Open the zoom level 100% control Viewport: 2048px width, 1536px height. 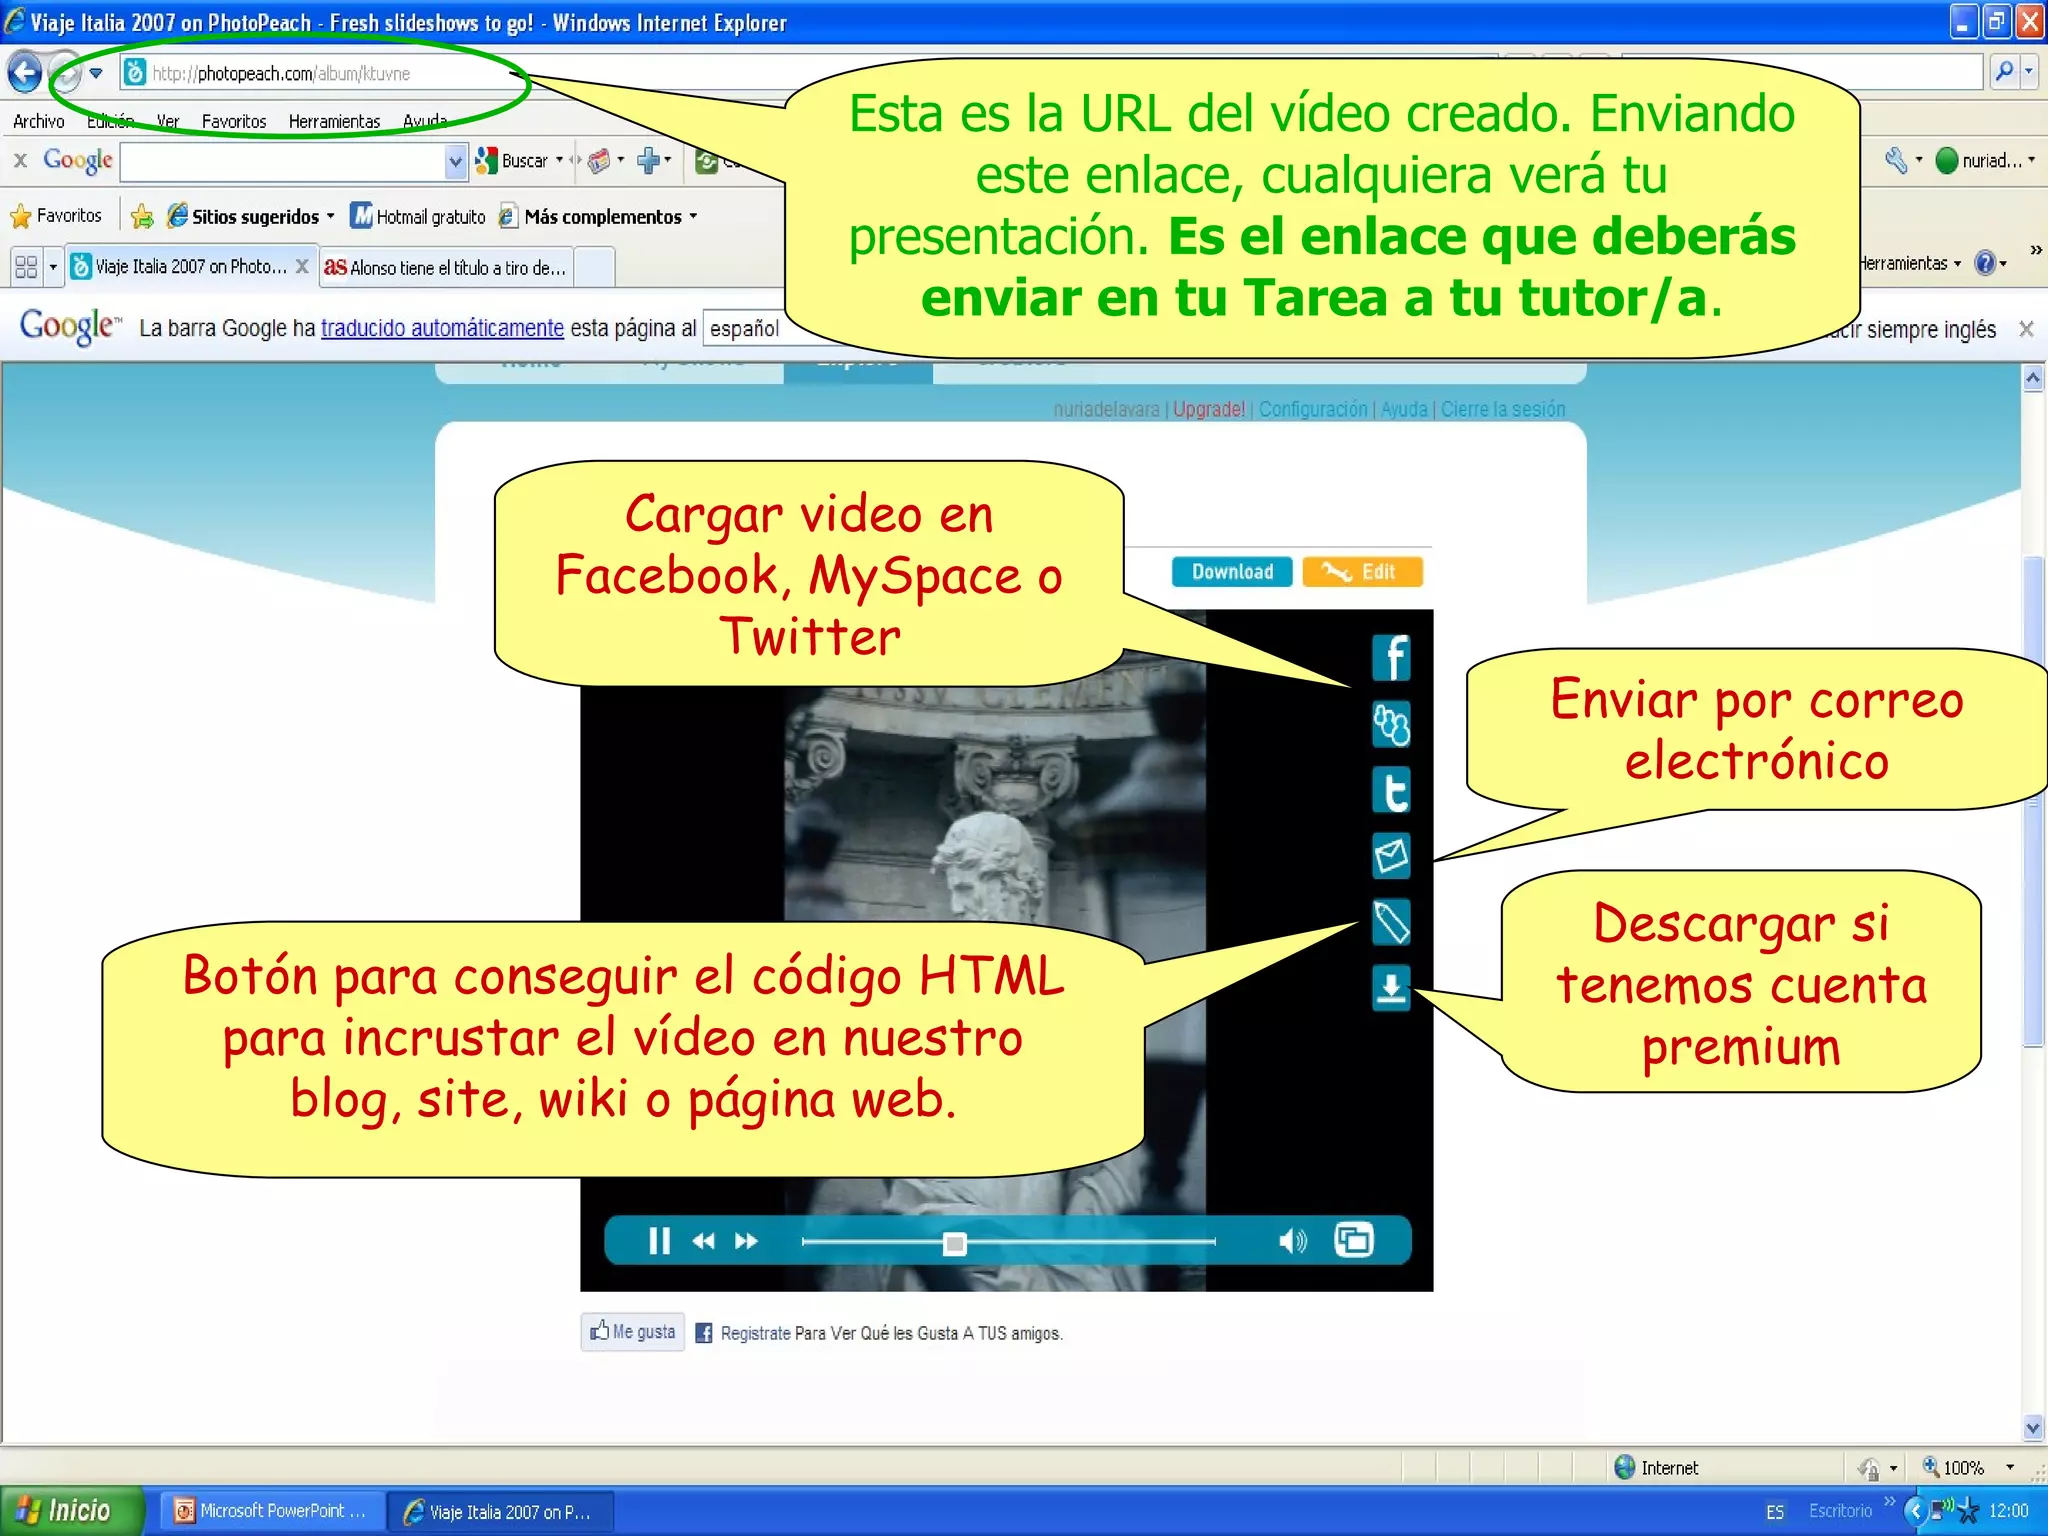(1967, 1467)
